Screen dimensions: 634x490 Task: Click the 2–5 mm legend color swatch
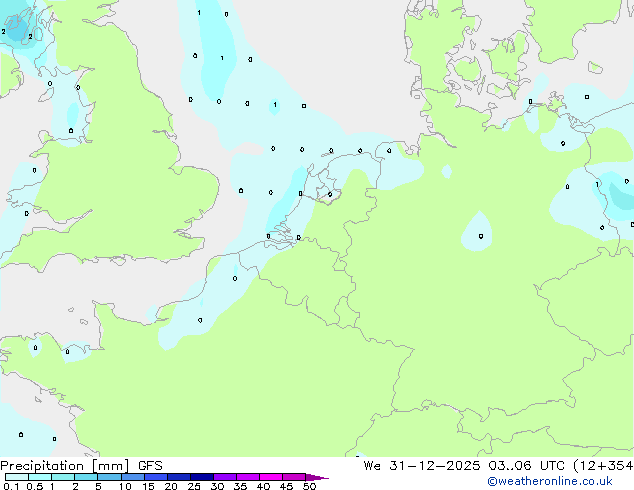(x=86, y=477)
